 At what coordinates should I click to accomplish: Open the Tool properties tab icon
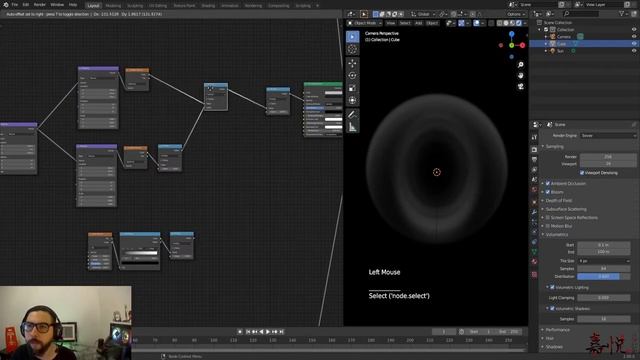point(534,138)
